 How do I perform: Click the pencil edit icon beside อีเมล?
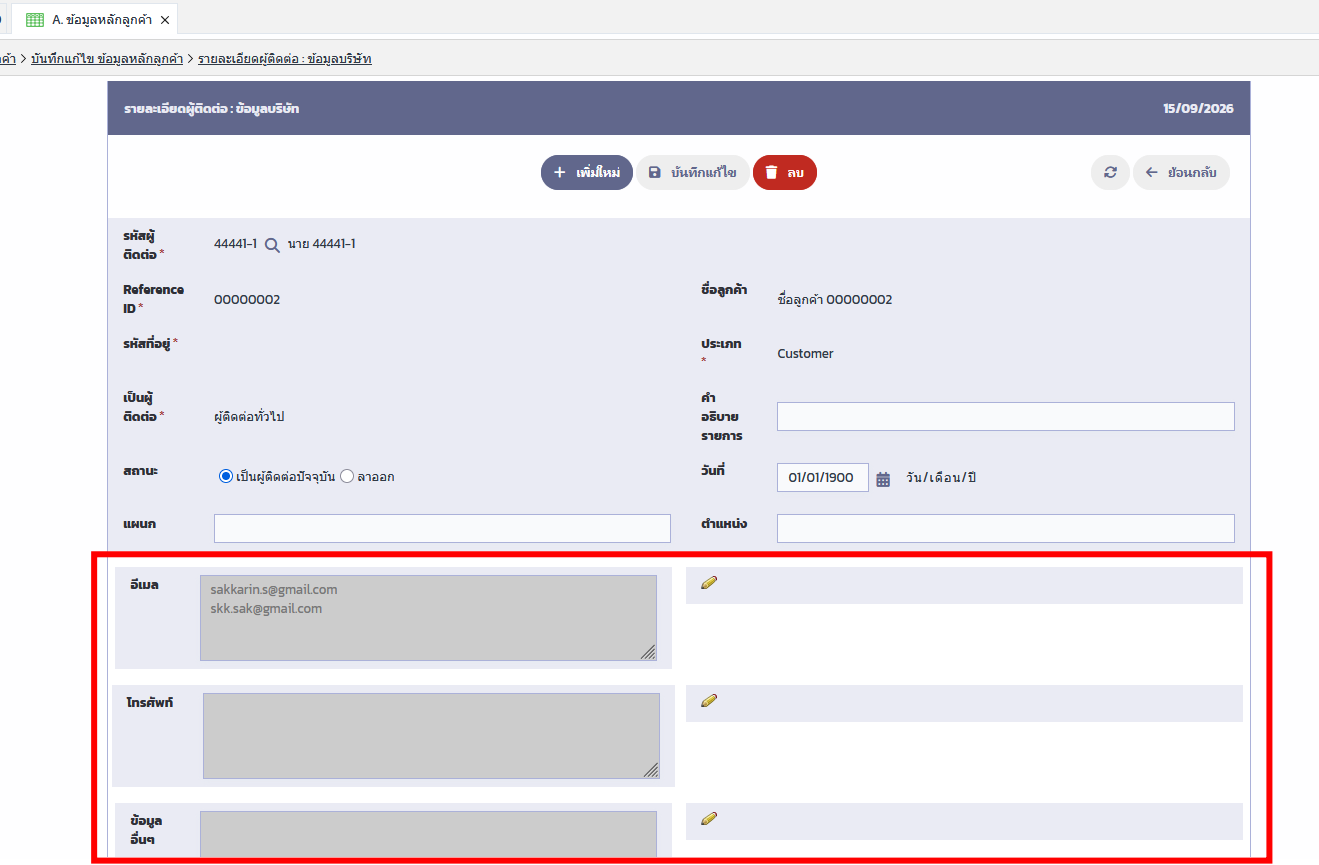click(x=709, y=583)
